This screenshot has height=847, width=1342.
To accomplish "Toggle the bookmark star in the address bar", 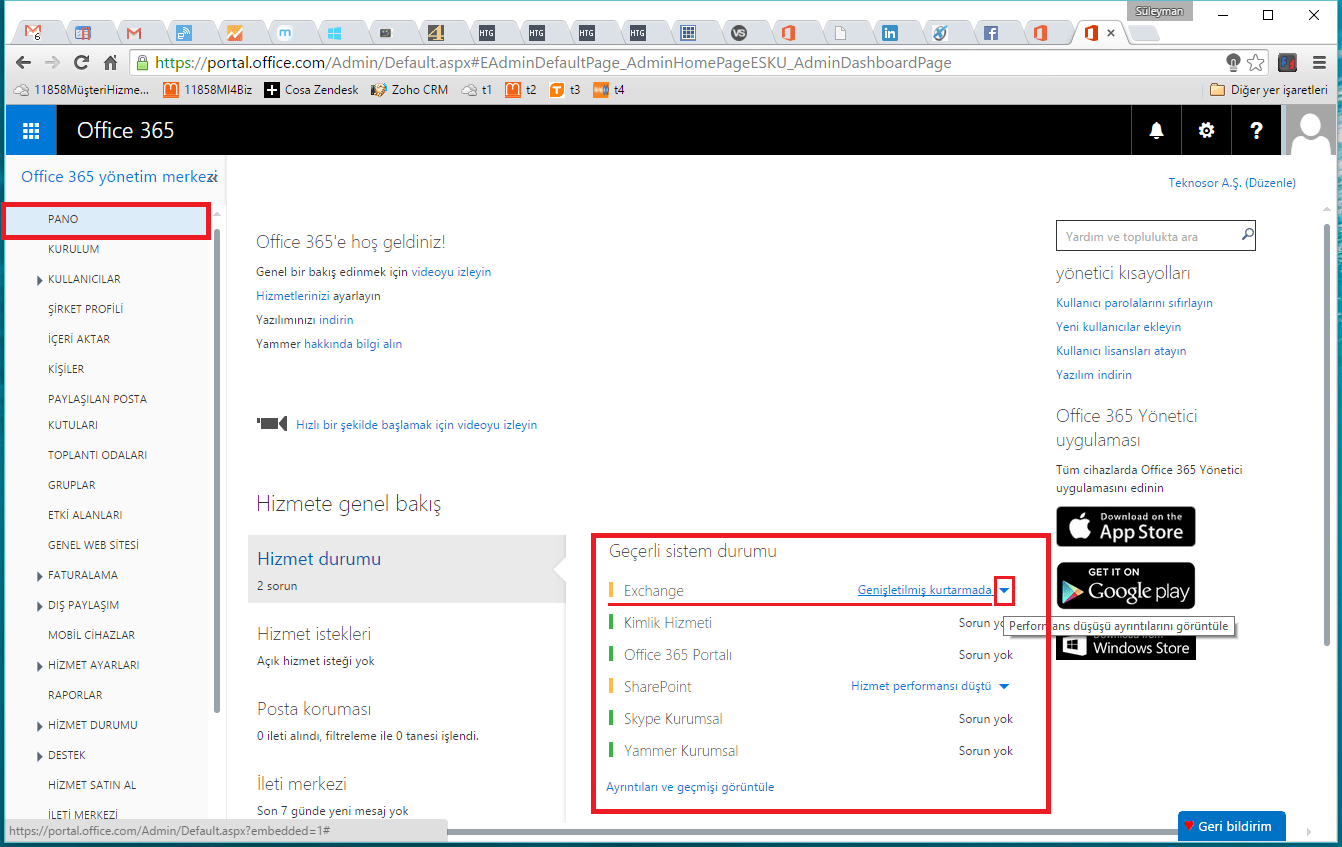I will click(1256, 61).
